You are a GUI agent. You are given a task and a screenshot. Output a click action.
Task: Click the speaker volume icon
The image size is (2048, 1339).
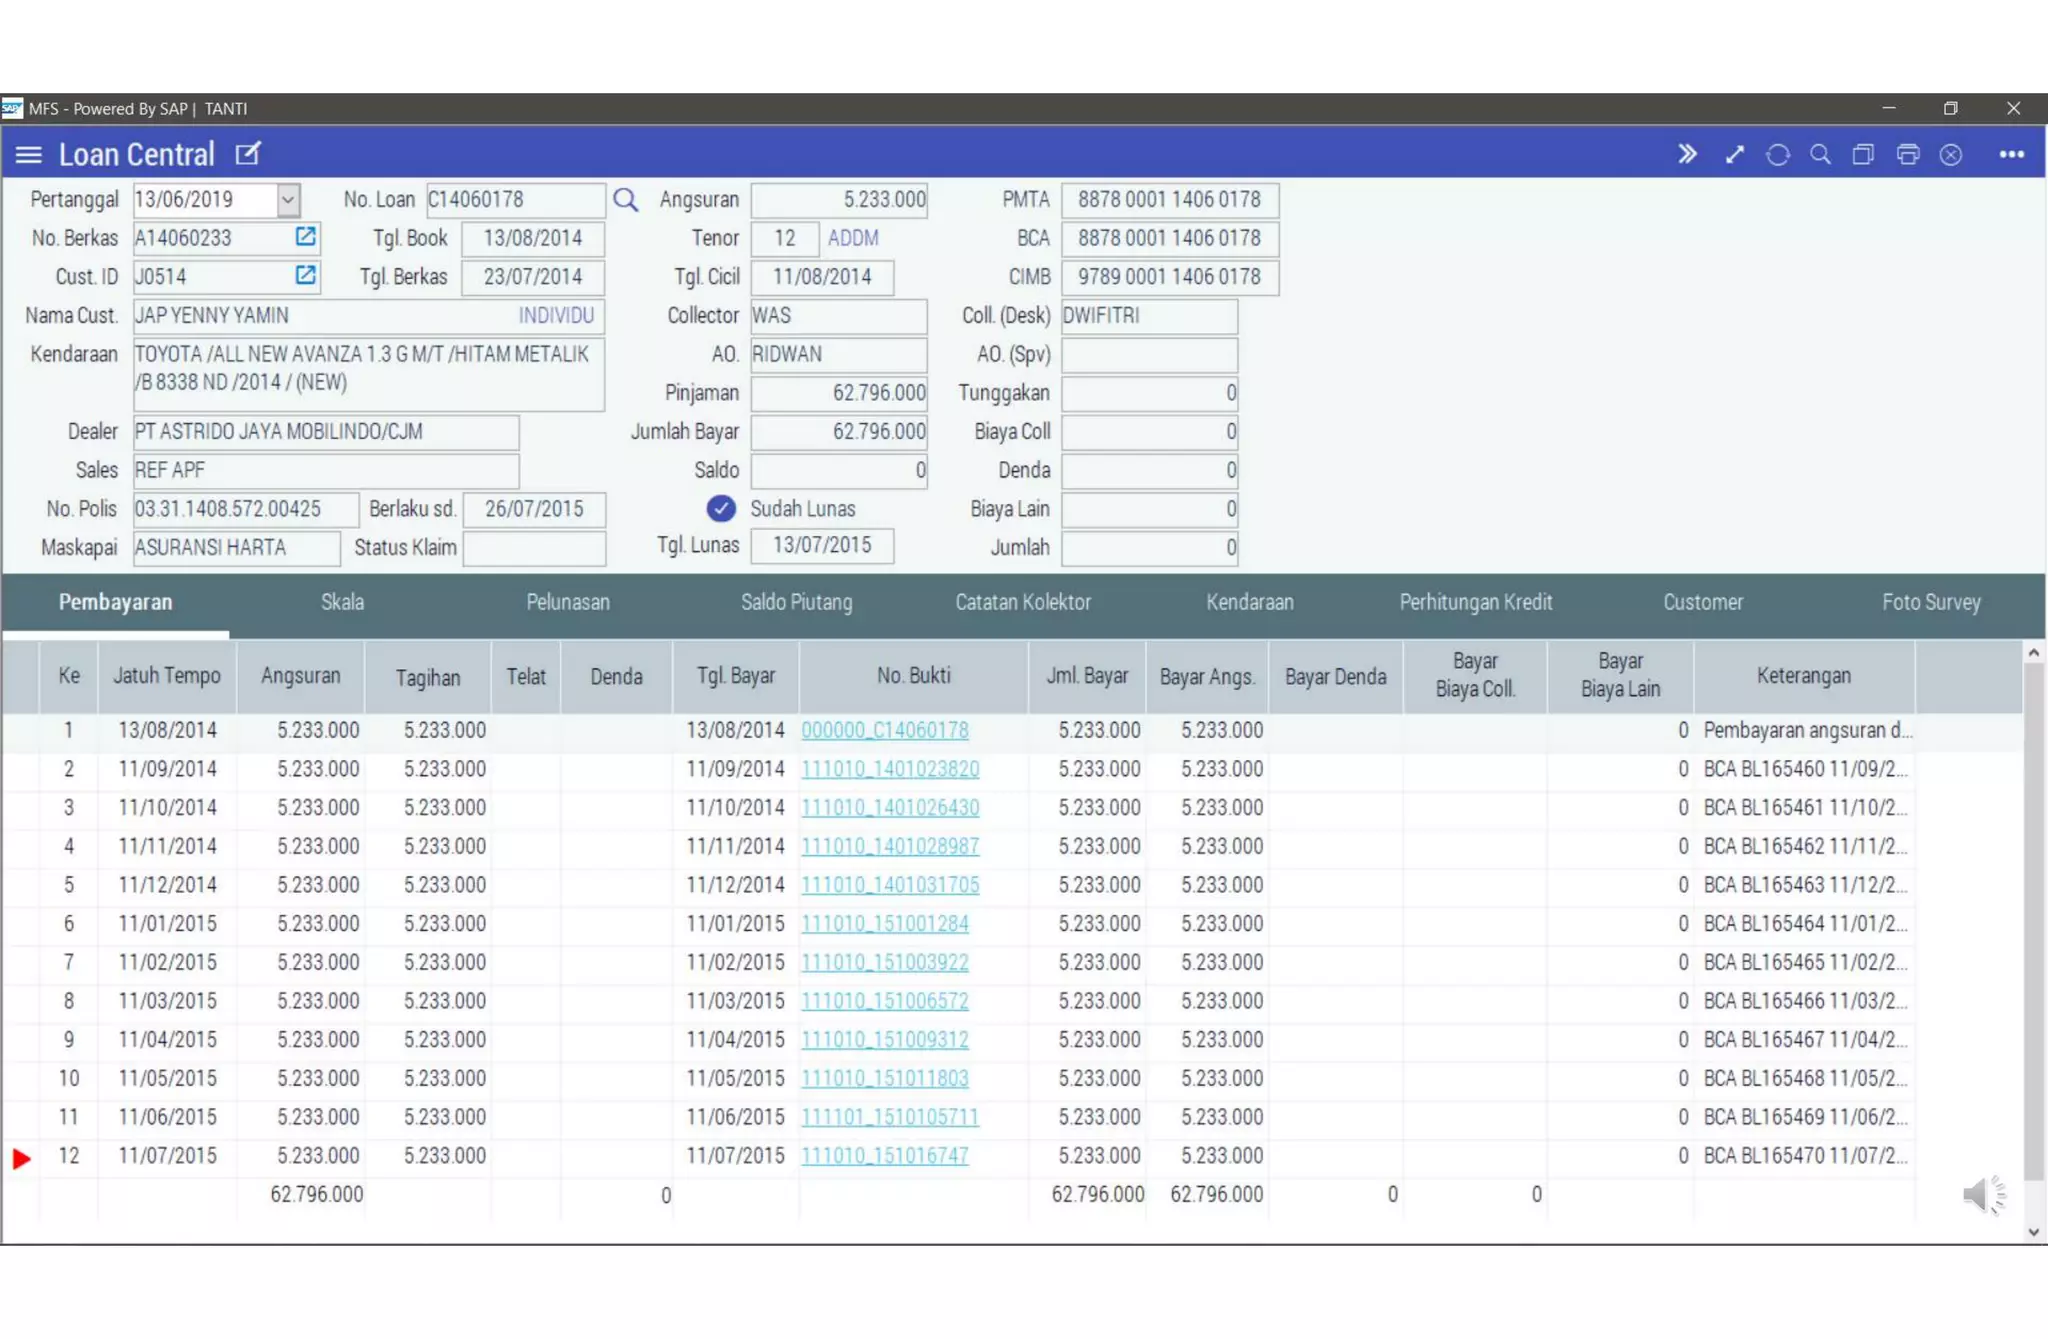point(1983,1194)
